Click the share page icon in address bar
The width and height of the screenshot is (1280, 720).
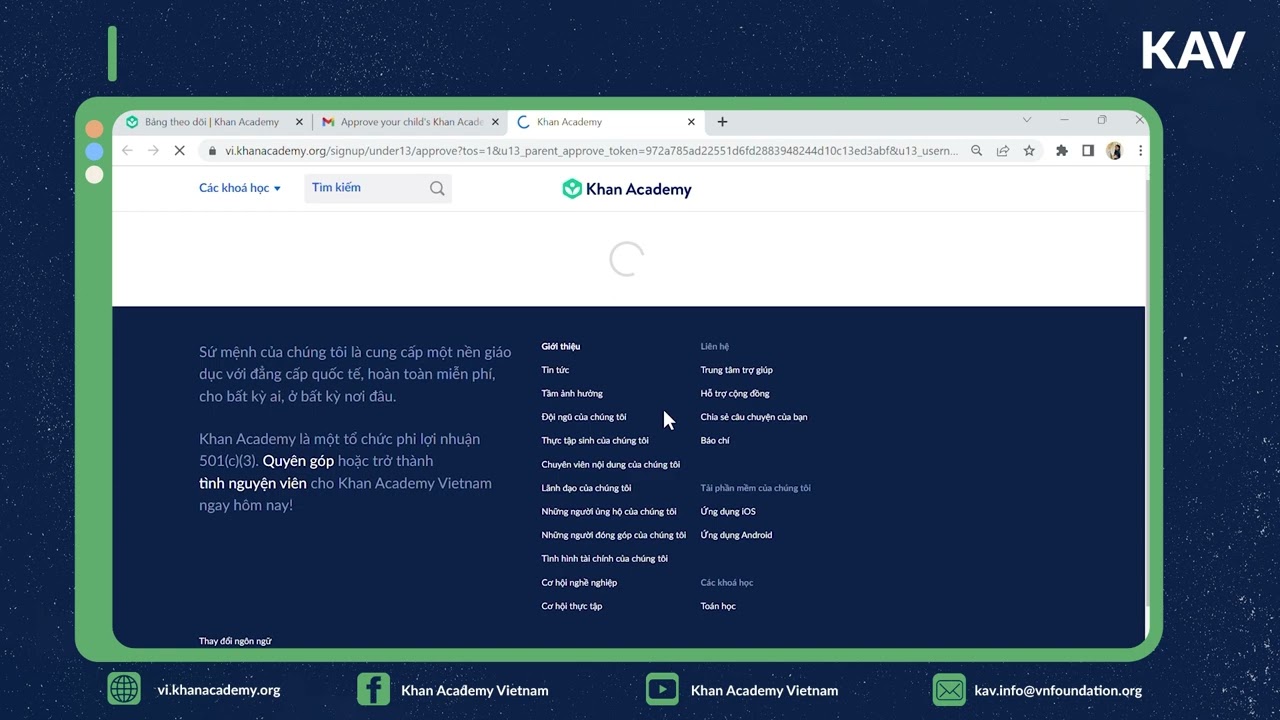coord(1003,151)
